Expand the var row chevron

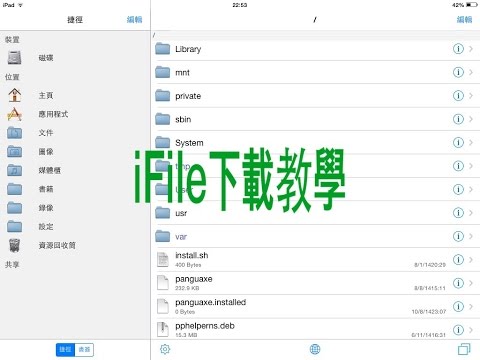[471, 236]
